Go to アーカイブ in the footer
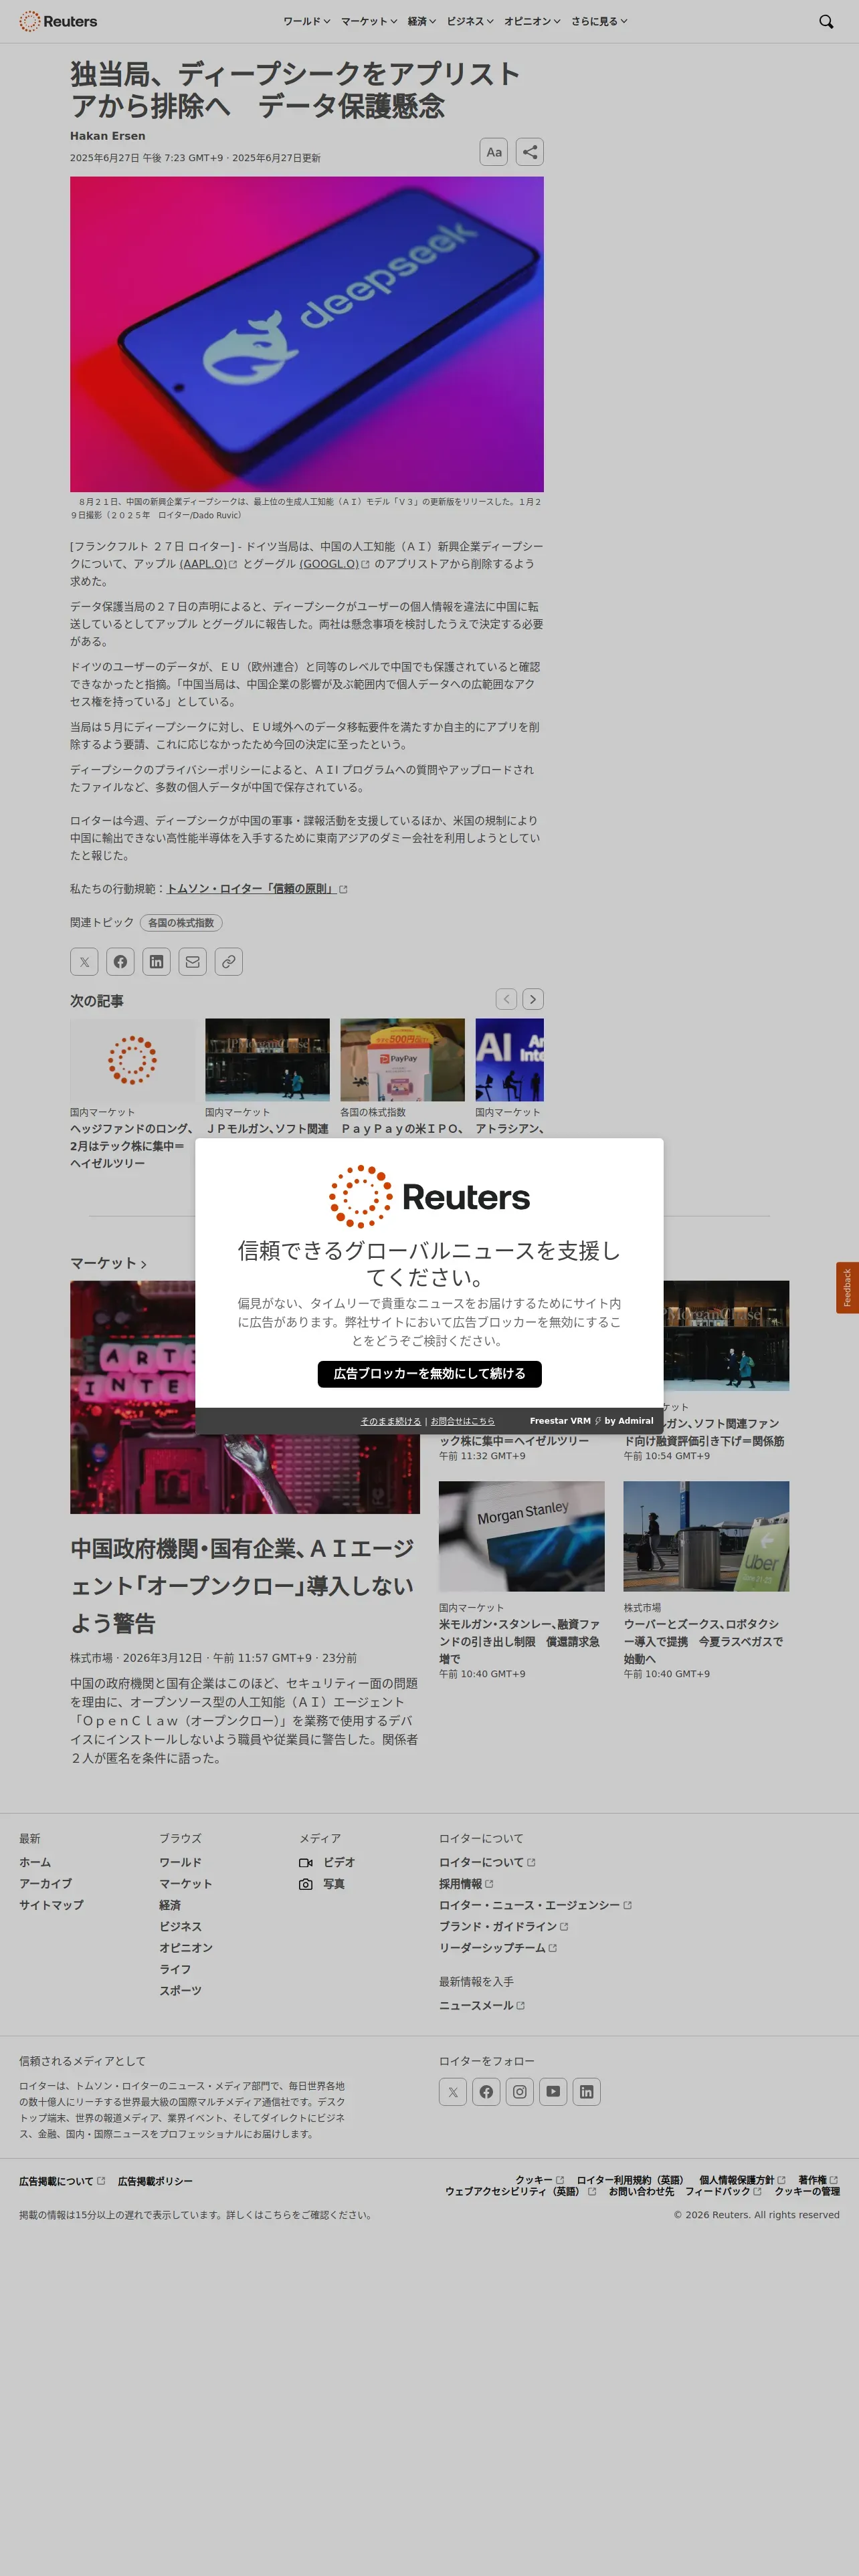Image resolution: width=859 pixels, height=2576 pixels. pos(45,1884)
